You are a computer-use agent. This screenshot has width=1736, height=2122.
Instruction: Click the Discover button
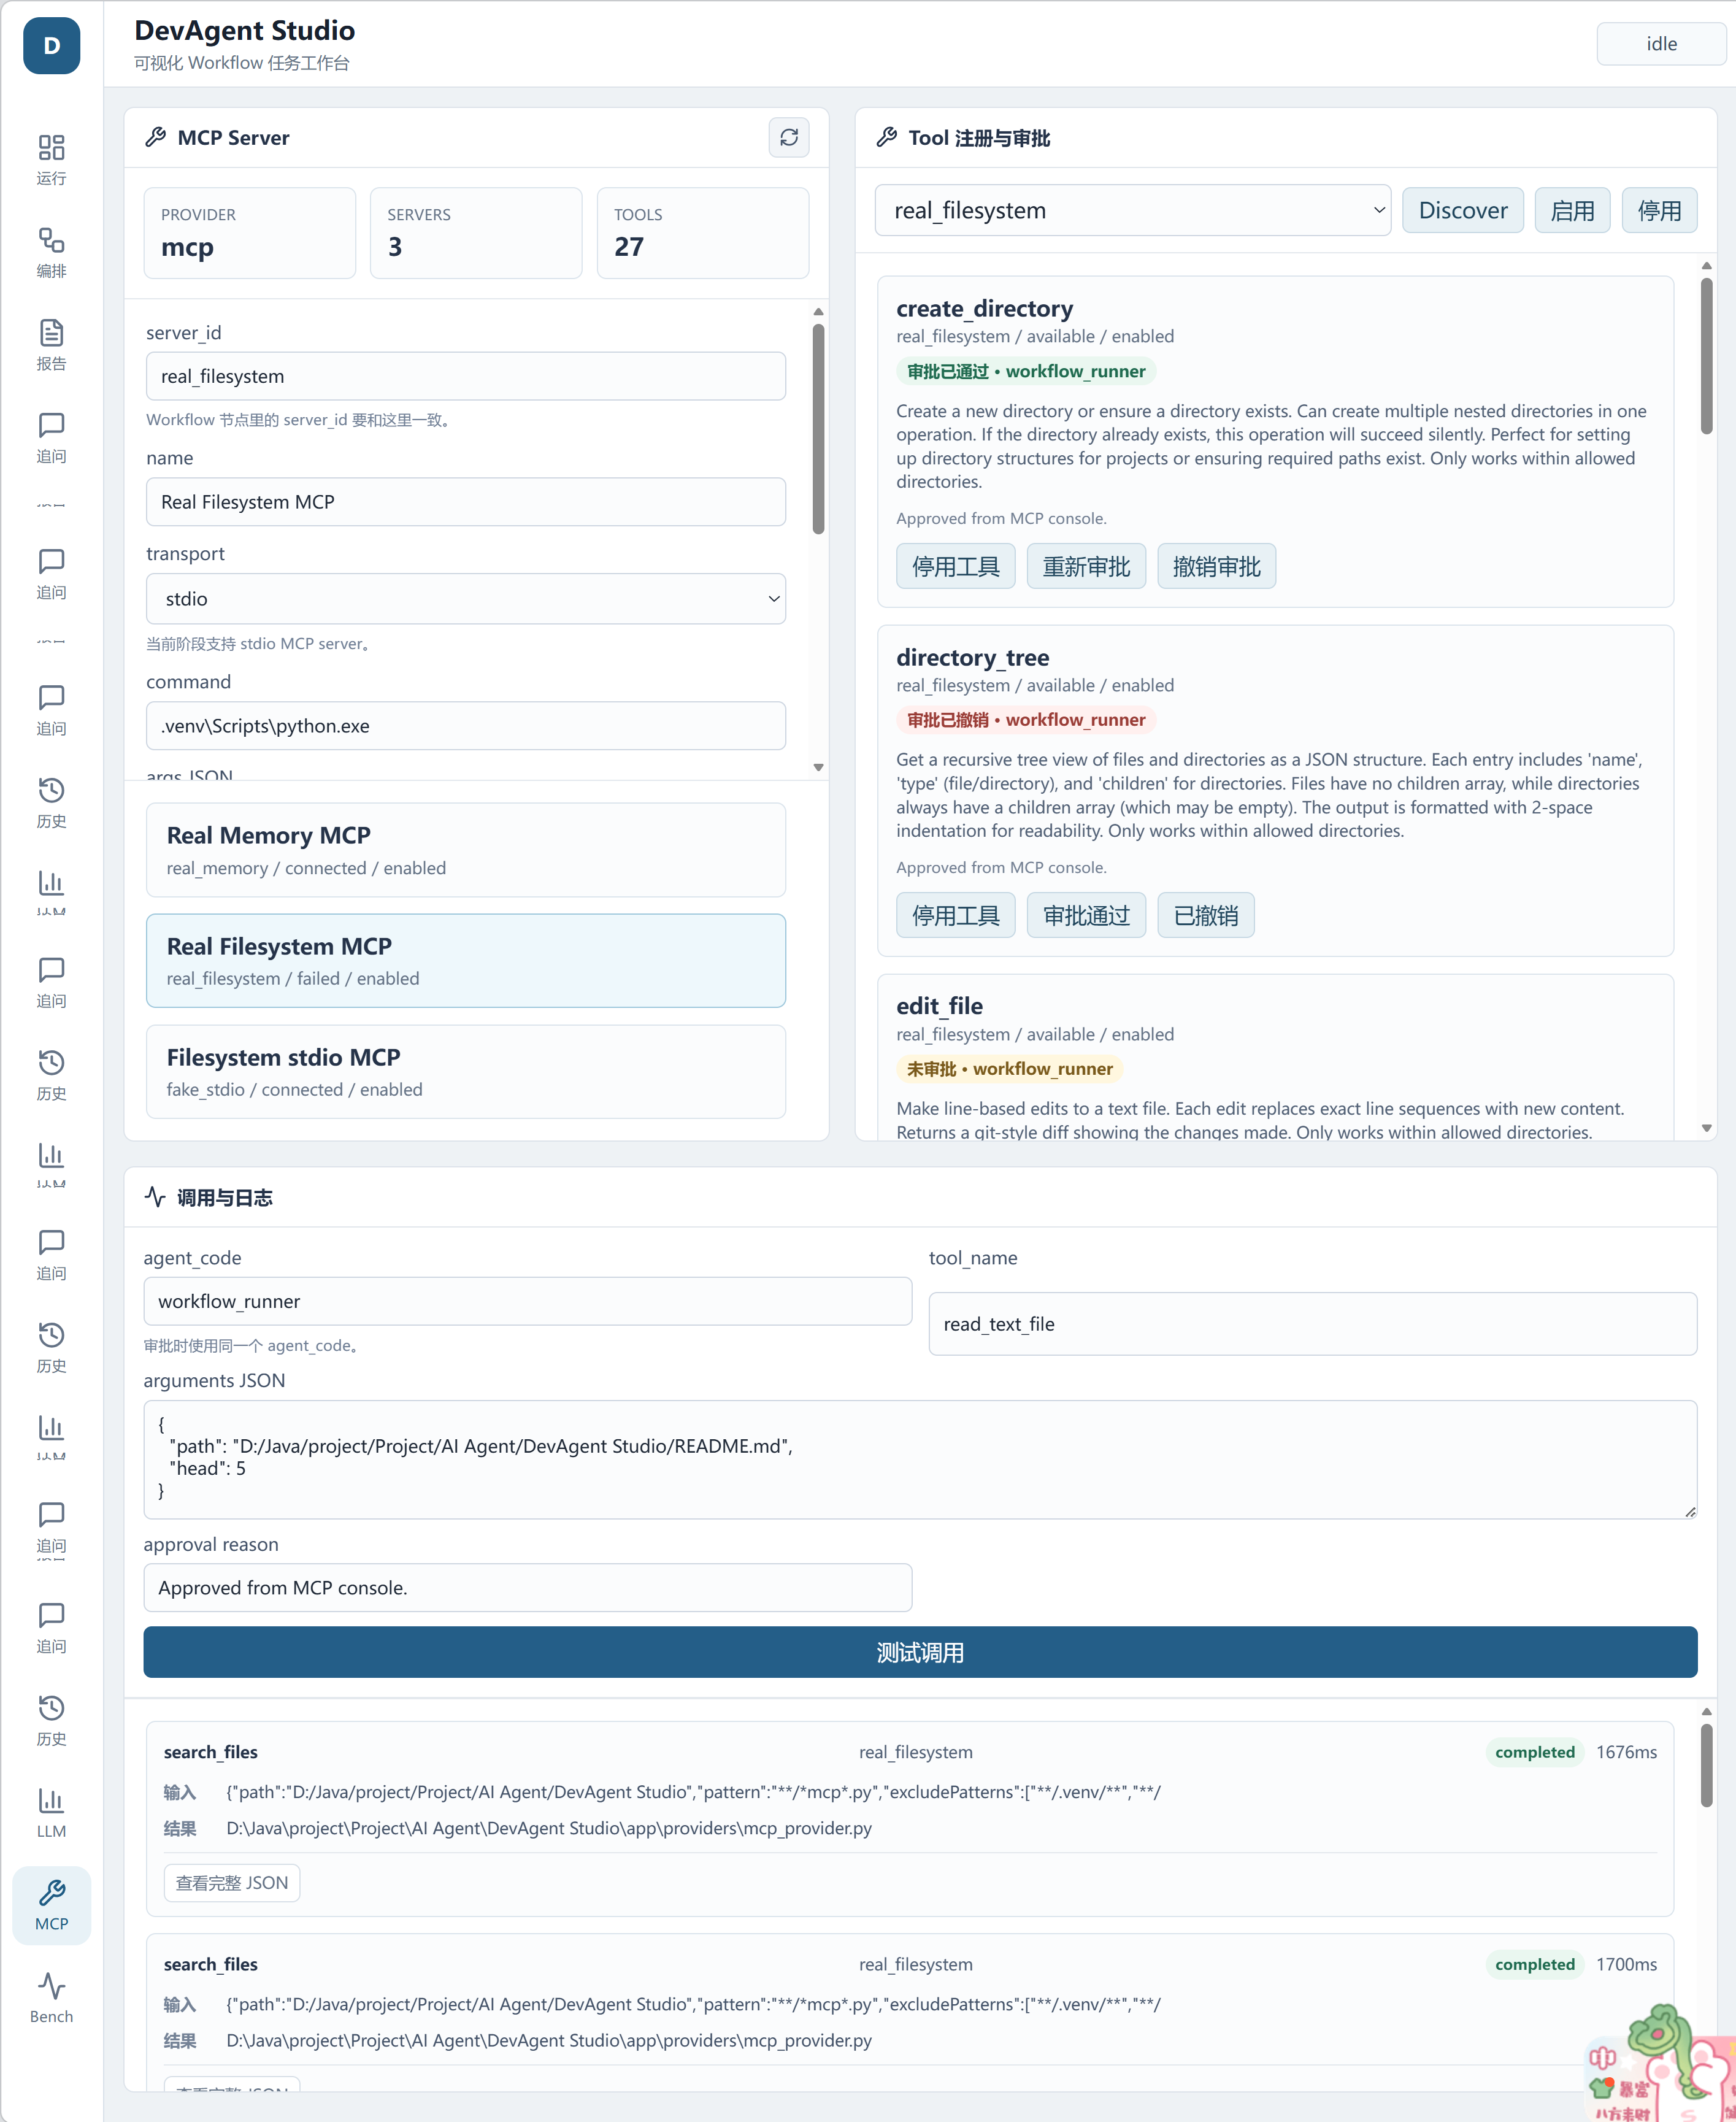1462,210
